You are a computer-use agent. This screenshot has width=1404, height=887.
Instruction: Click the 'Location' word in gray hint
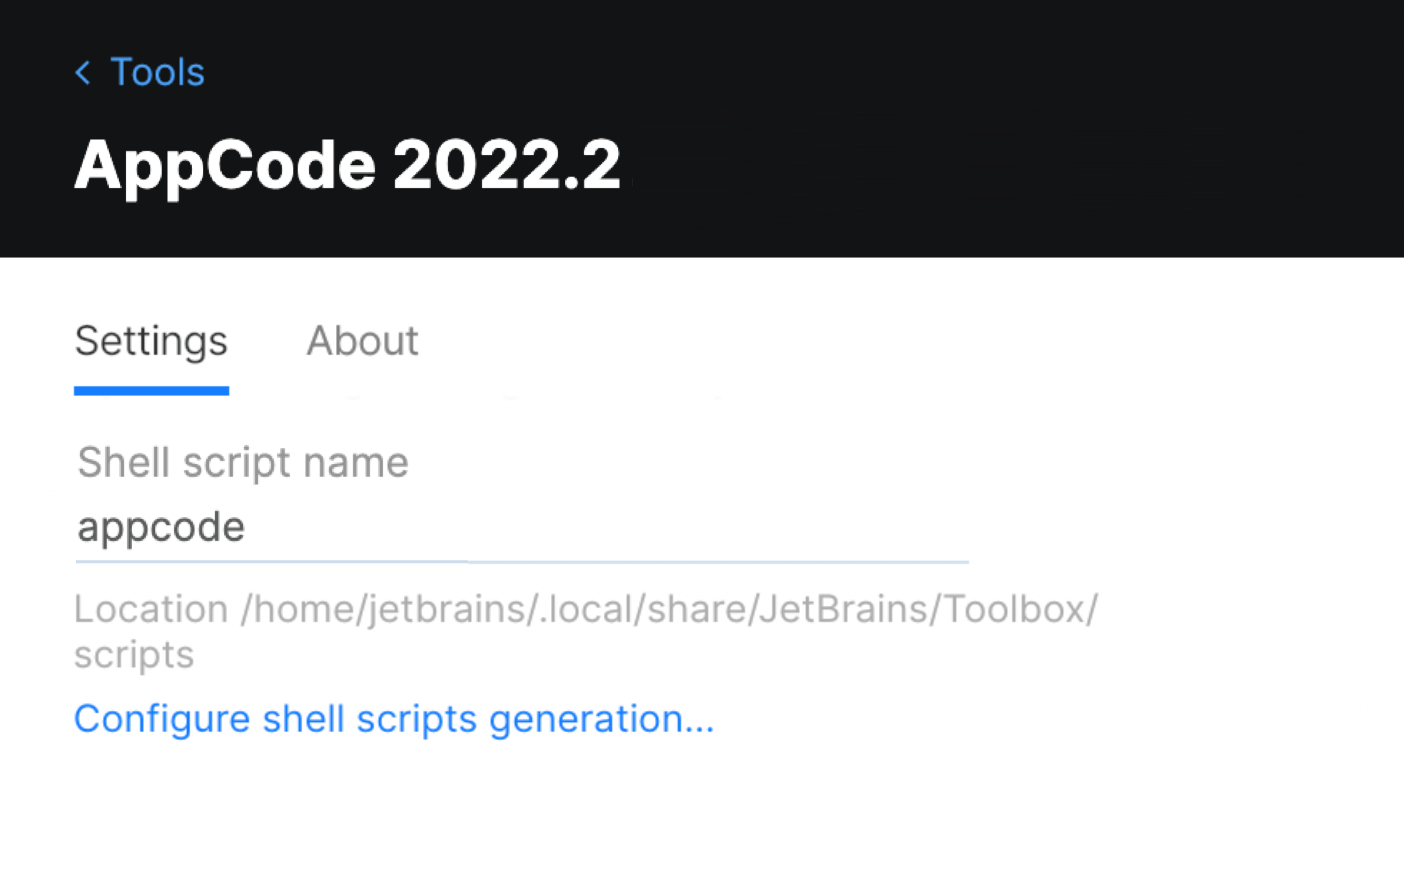click(151, 608)
